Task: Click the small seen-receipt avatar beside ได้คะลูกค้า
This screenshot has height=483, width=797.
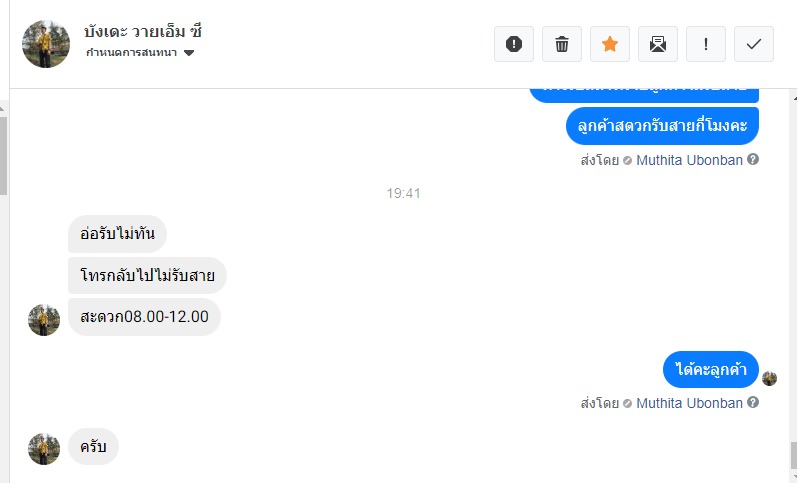Action: 769,378
